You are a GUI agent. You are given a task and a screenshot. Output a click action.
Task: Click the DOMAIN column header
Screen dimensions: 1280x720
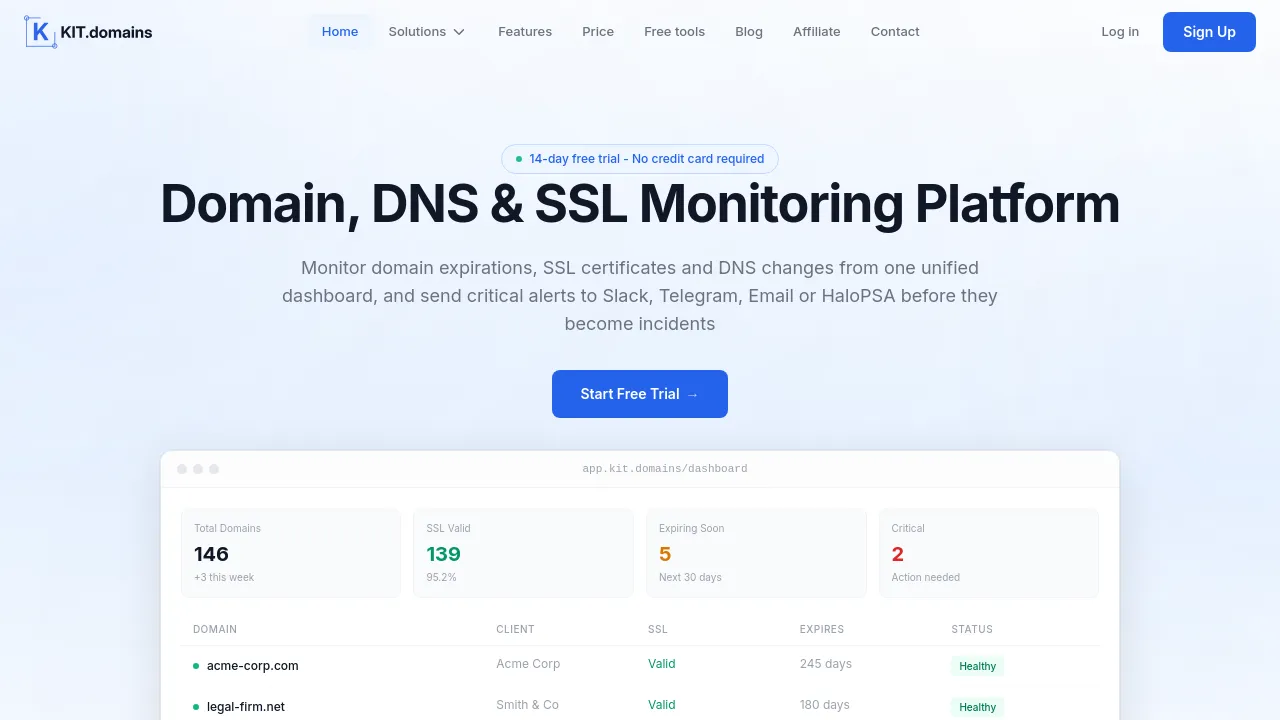pyautogui.click(x=215, y=630)
